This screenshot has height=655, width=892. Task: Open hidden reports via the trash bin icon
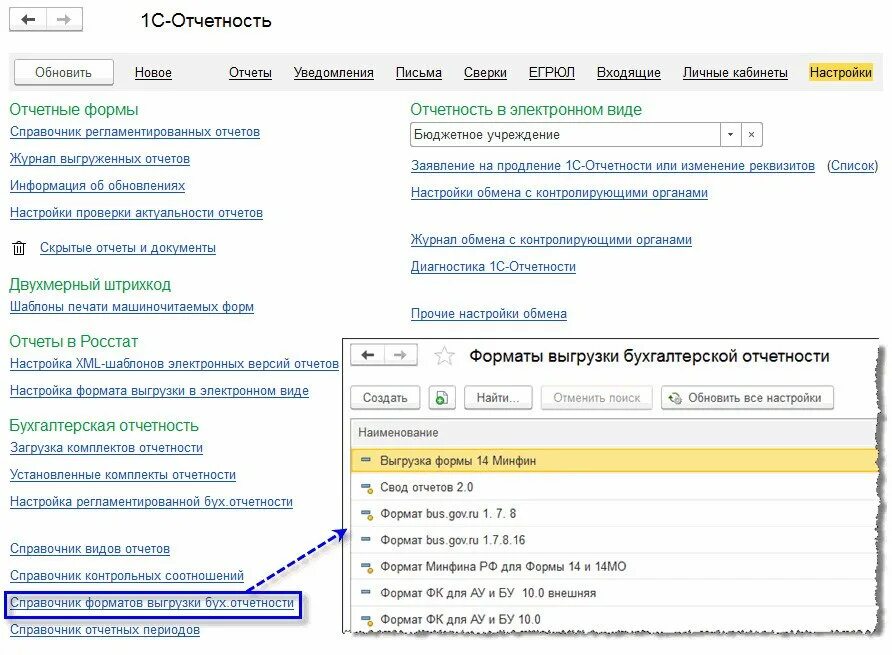coord(19,248)
